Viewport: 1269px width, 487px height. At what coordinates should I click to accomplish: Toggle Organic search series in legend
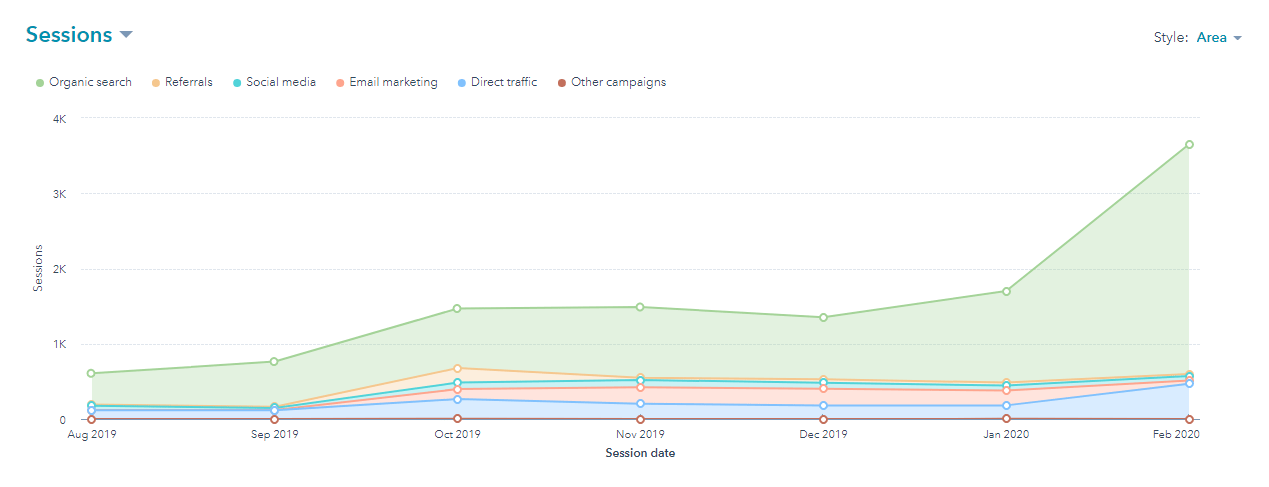pos(90,82)
